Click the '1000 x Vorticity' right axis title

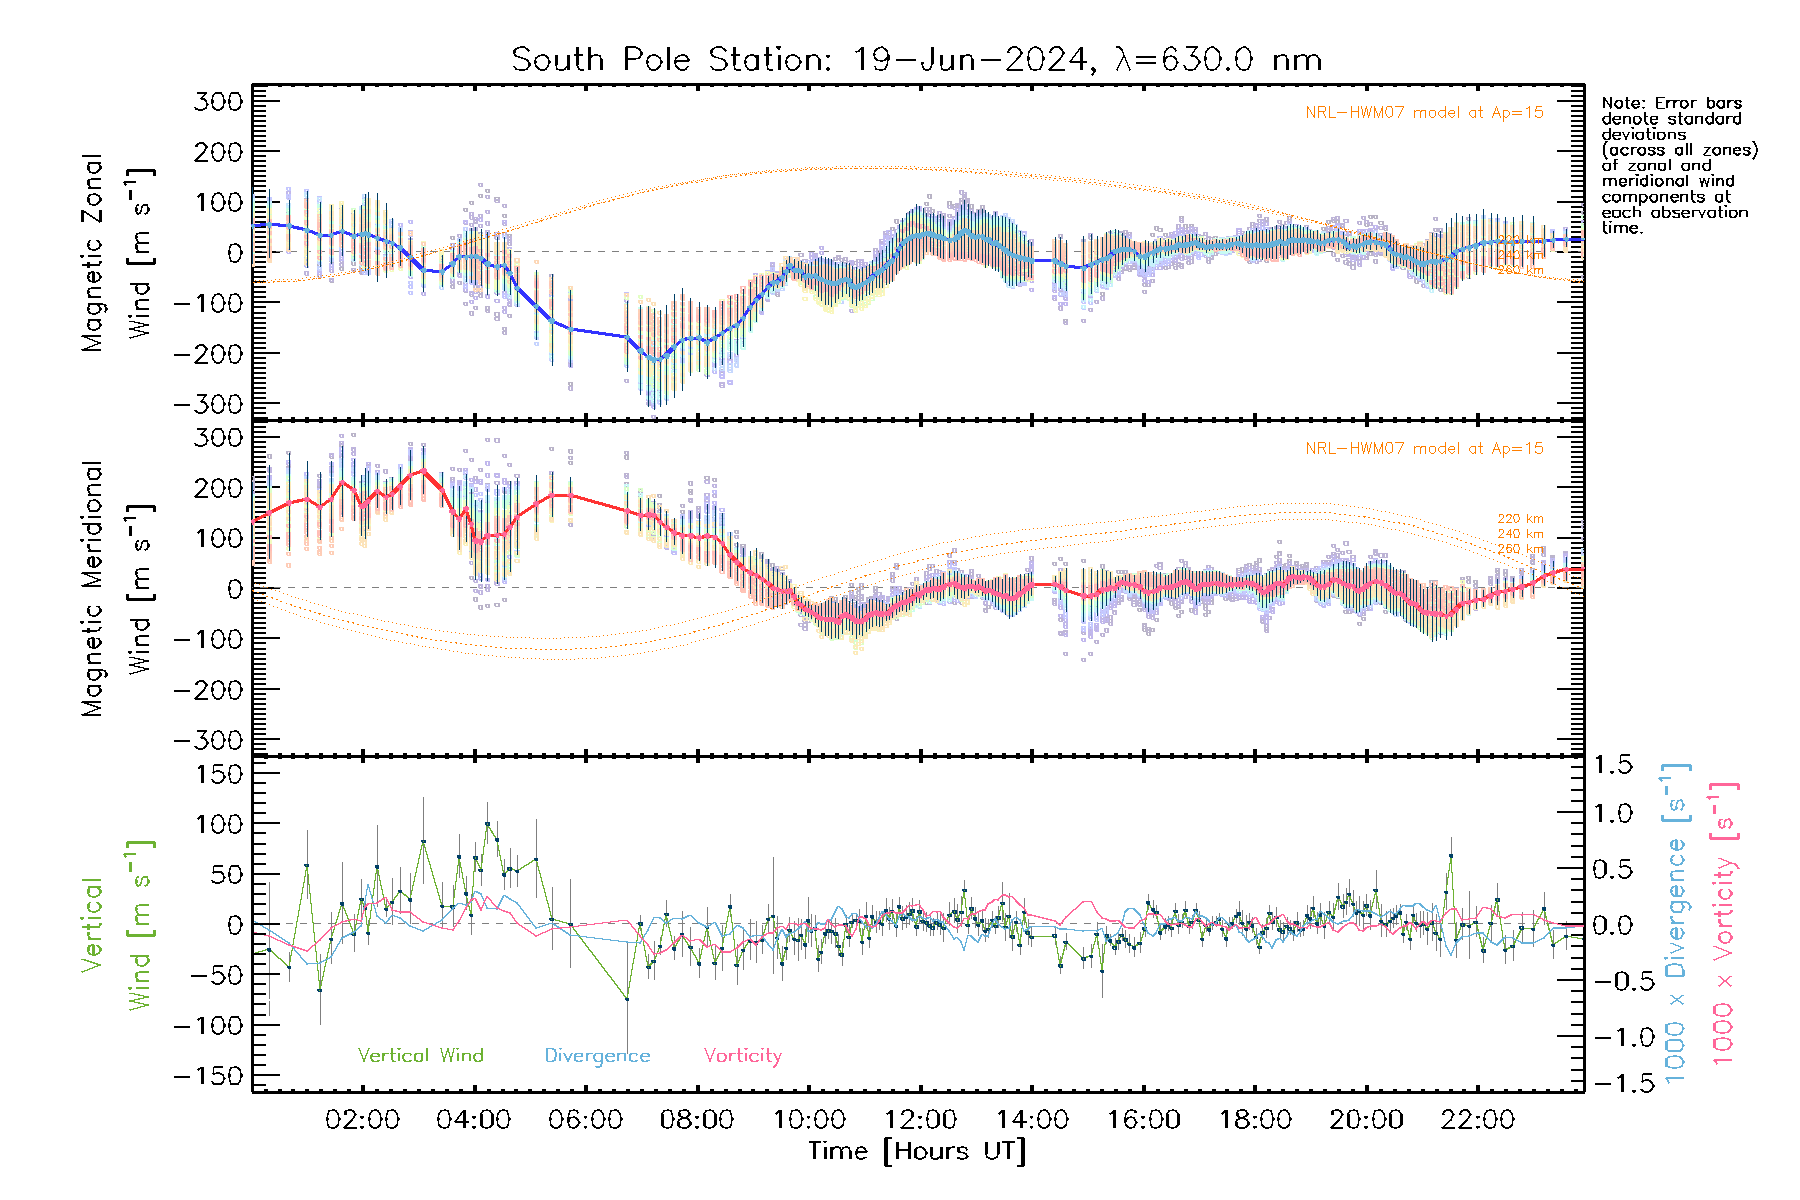click(1724, 924)
